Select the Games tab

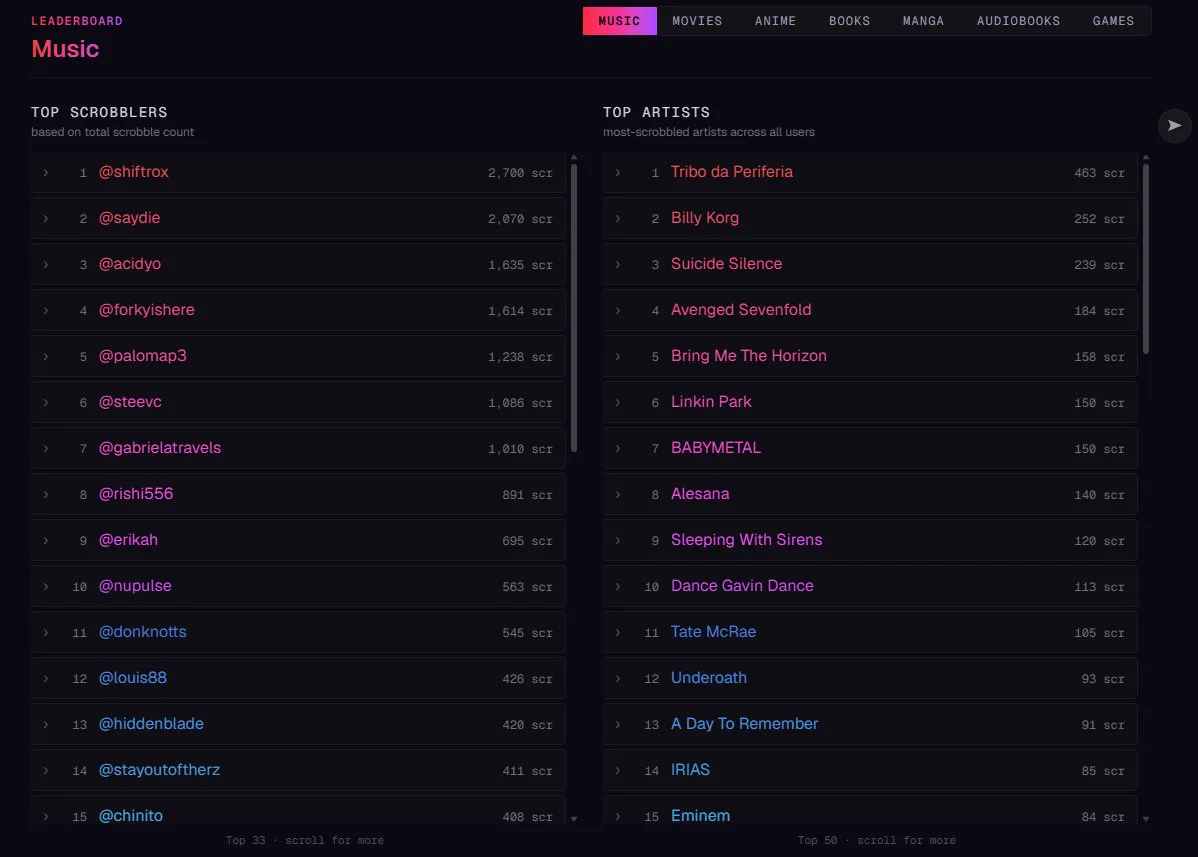[x=1113, y=21]
